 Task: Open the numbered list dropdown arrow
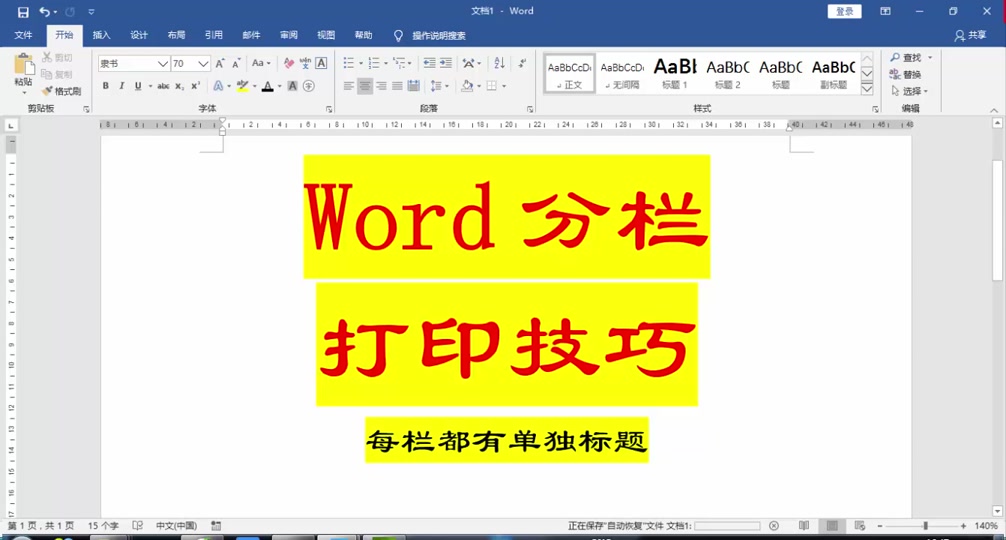[386, 63]
